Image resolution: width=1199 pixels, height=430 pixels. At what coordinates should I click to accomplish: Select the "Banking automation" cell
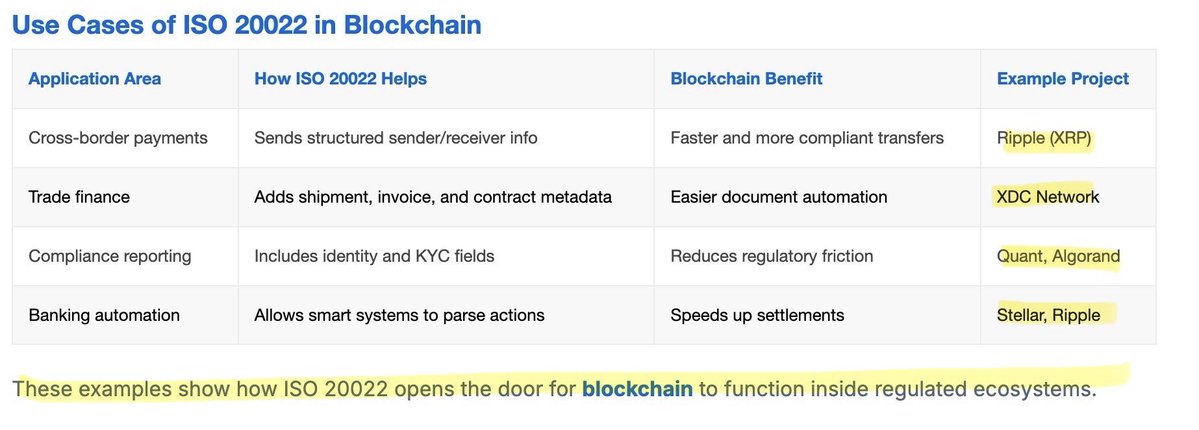(x=104, y=315)
